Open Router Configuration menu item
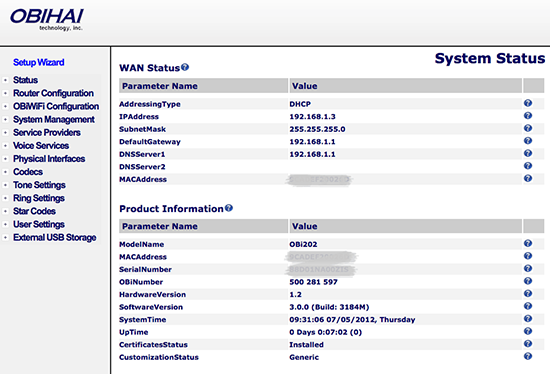The image size is (550, 374). (53, 93)
